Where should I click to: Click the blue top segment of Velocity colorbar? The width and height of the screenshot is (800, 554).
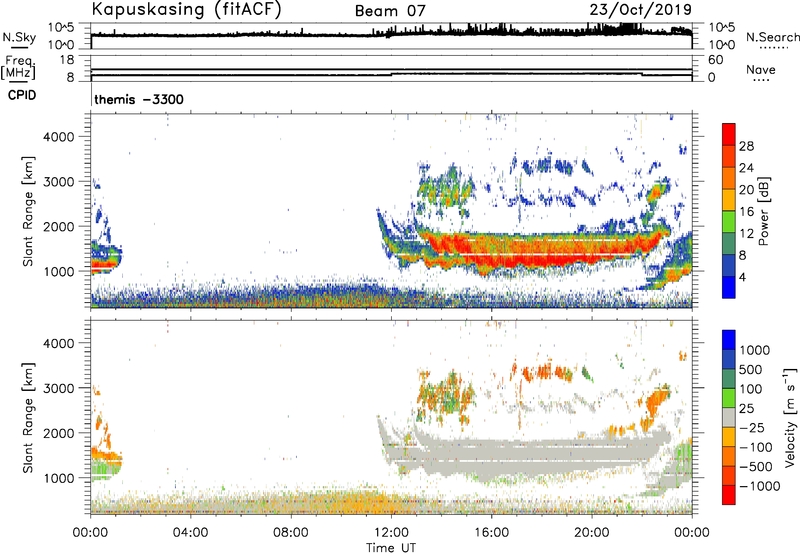[x=729, y=340]
